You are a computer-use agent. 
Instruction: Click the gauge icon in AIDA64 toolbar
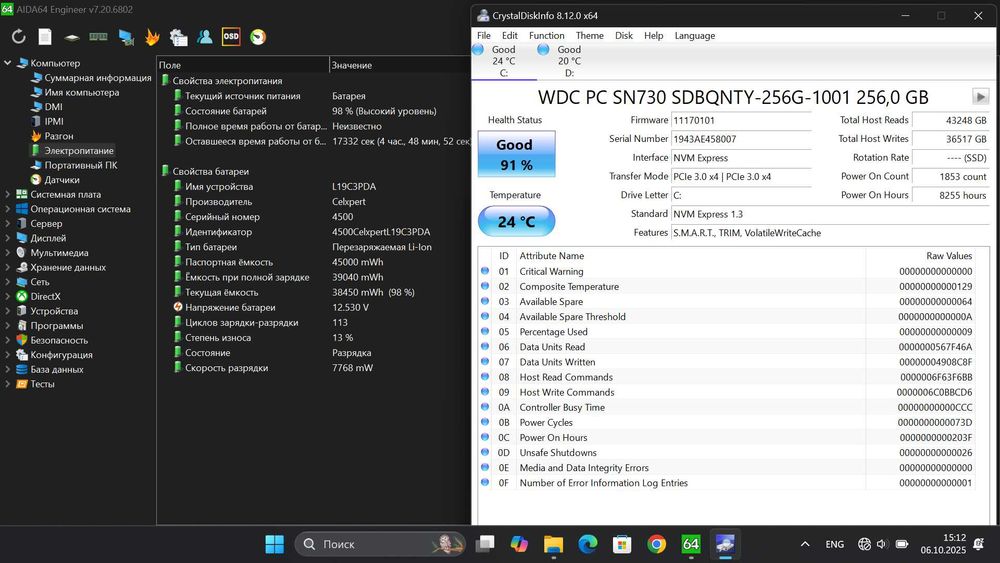(x=258, y=36)
